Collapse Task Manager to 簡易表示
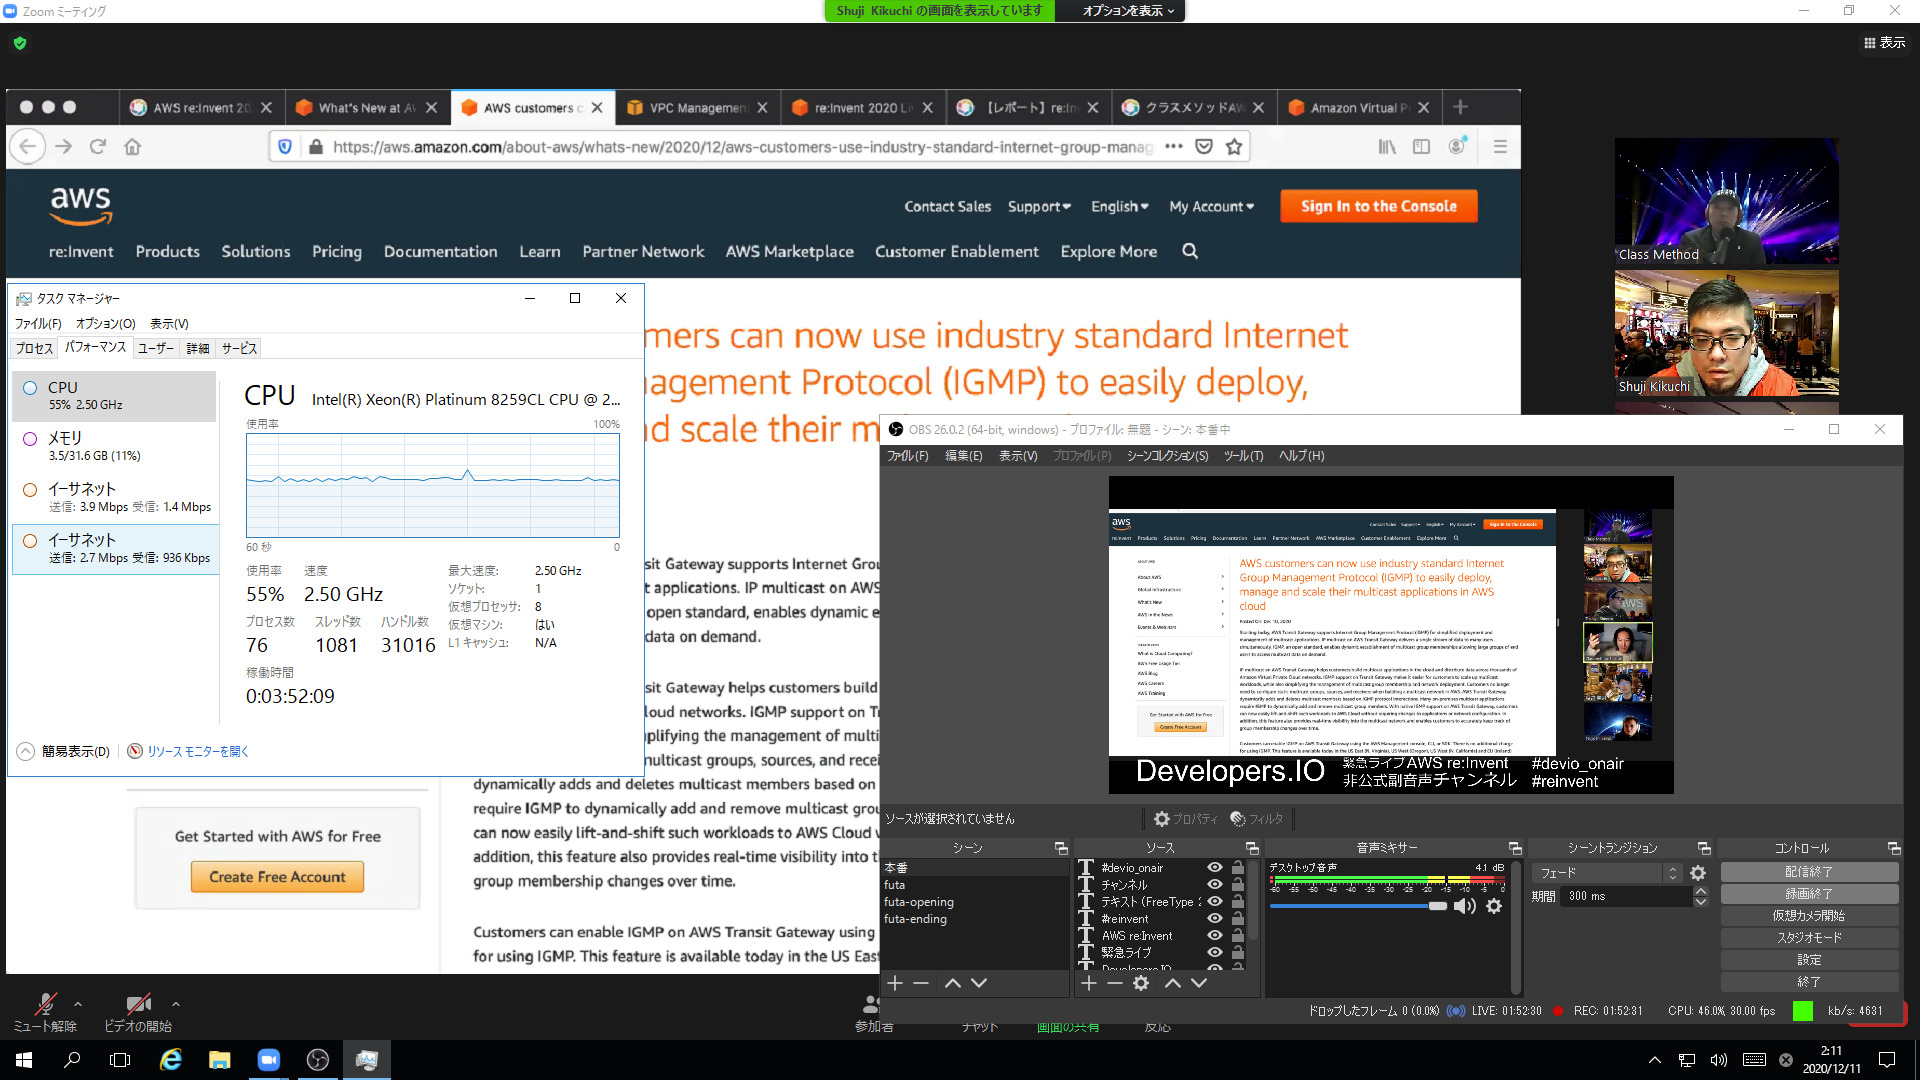 [x=64, y=752]
